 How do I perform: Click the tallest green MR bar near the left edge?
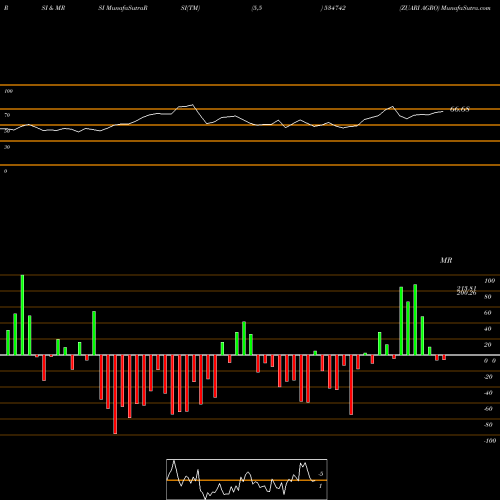click(x=22, y=315)
